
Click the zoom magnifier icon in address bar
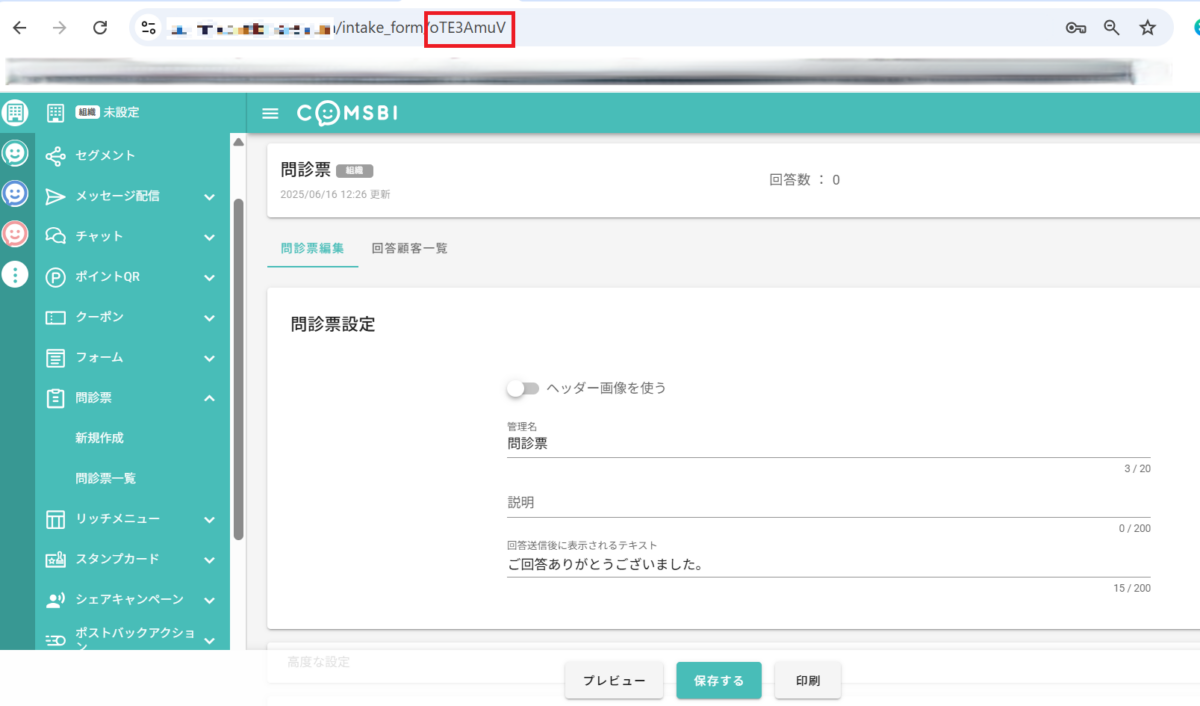point(1111,28)
